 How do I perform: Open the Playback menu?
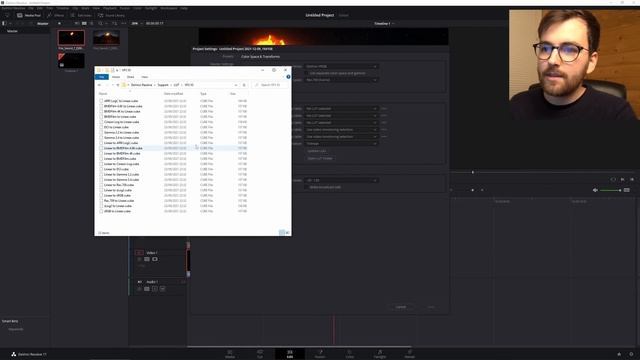tap(109, 8)
